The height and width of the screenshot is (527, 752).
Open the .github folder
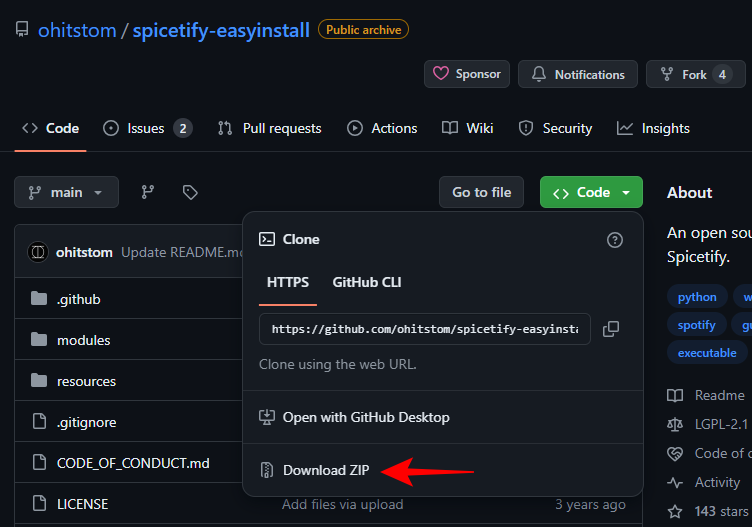click(79, 299)
